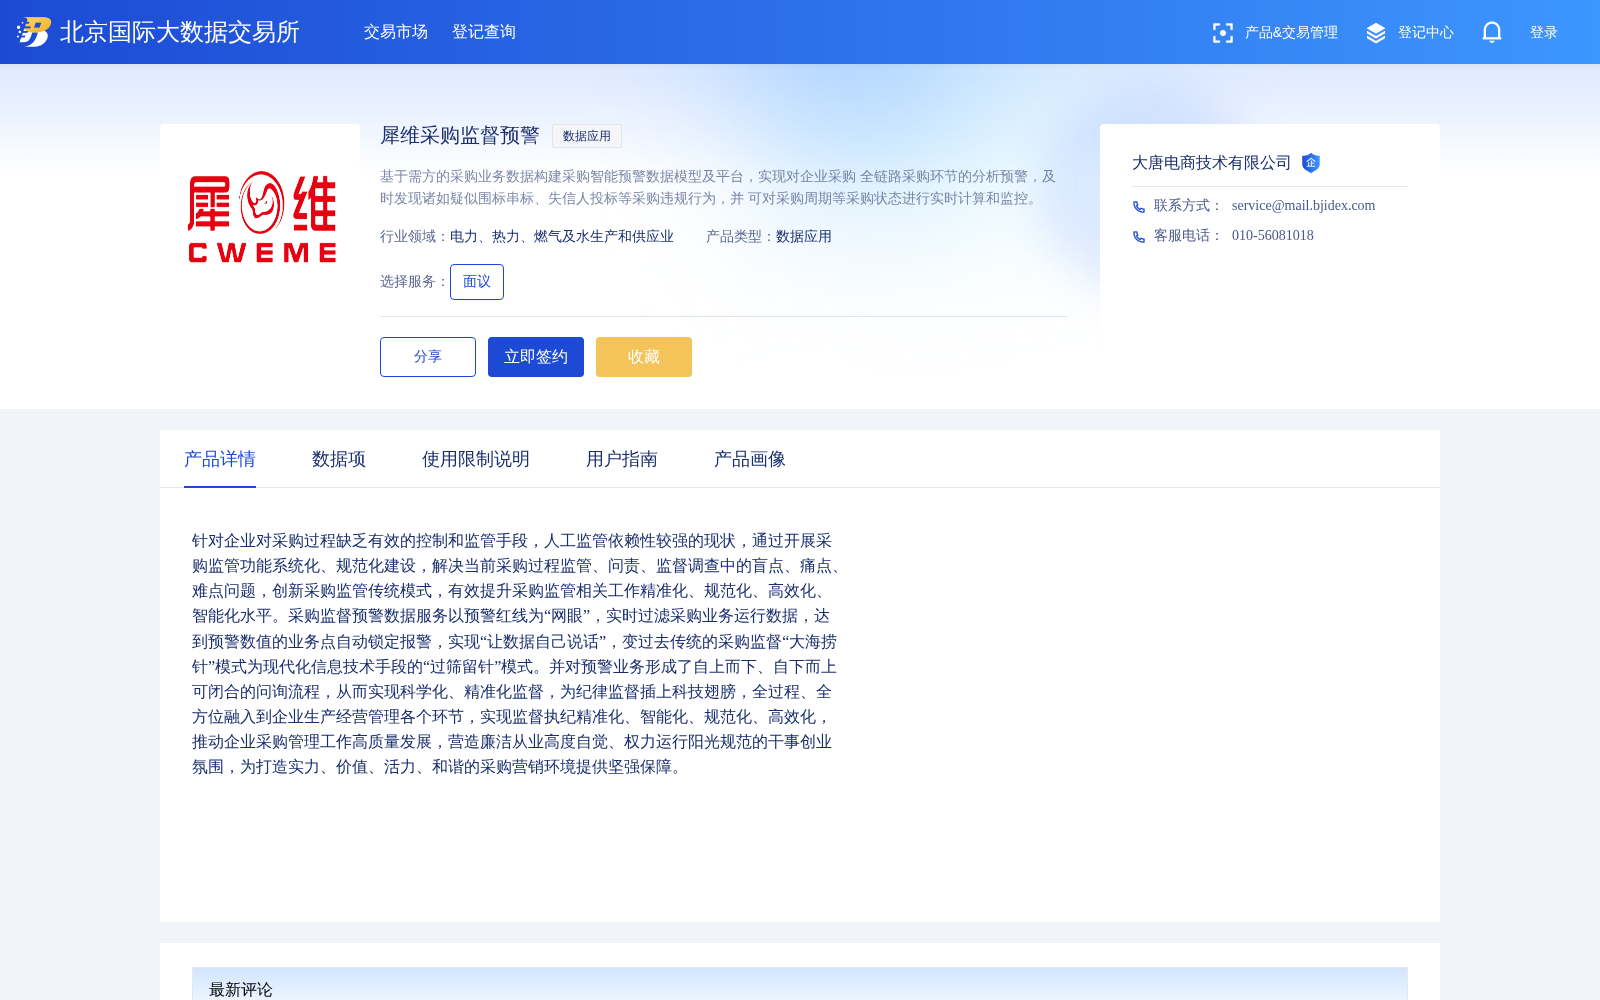Switch to the 数据项 tab
This screenshot has height=1000, width=1600.
click(339, 459)
